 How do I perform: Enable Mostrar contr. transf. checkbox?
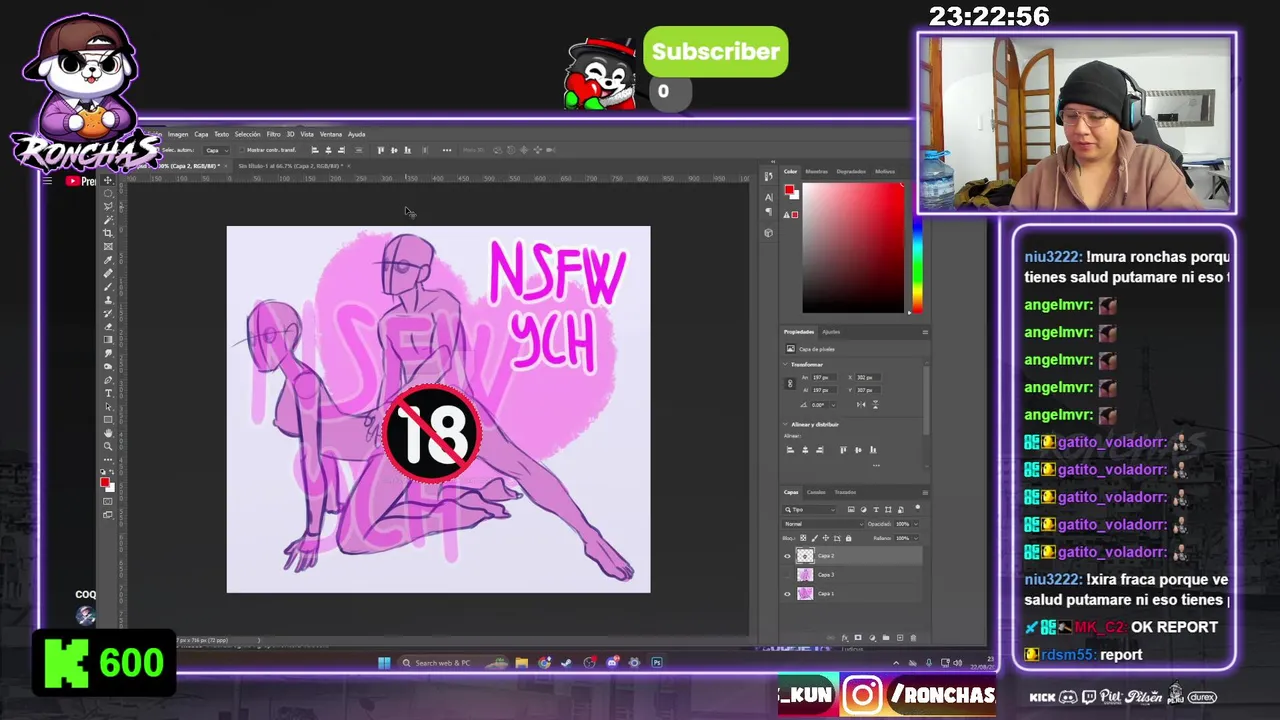pyautogui.click(x=242, y=150)
